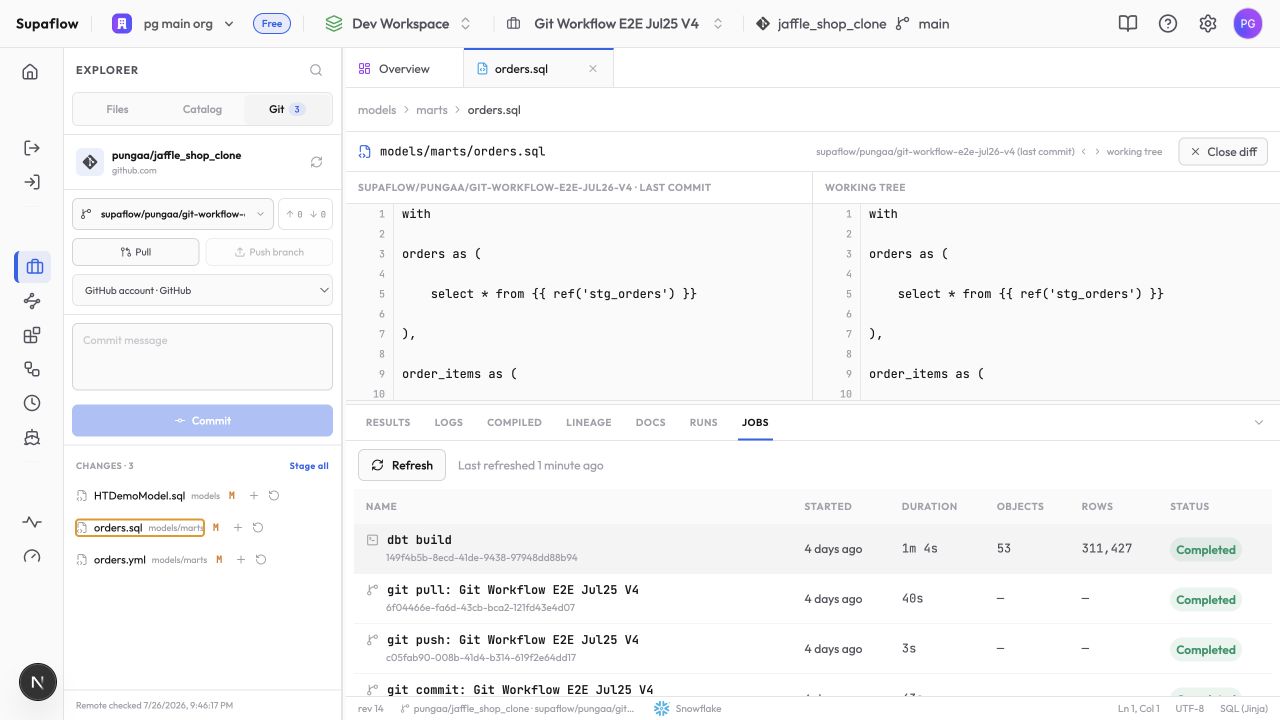The height and width of the screenshot is (720, 1280).
Task: Open the Workspace briefcase icon in sidebar
Action: point(35,267)
